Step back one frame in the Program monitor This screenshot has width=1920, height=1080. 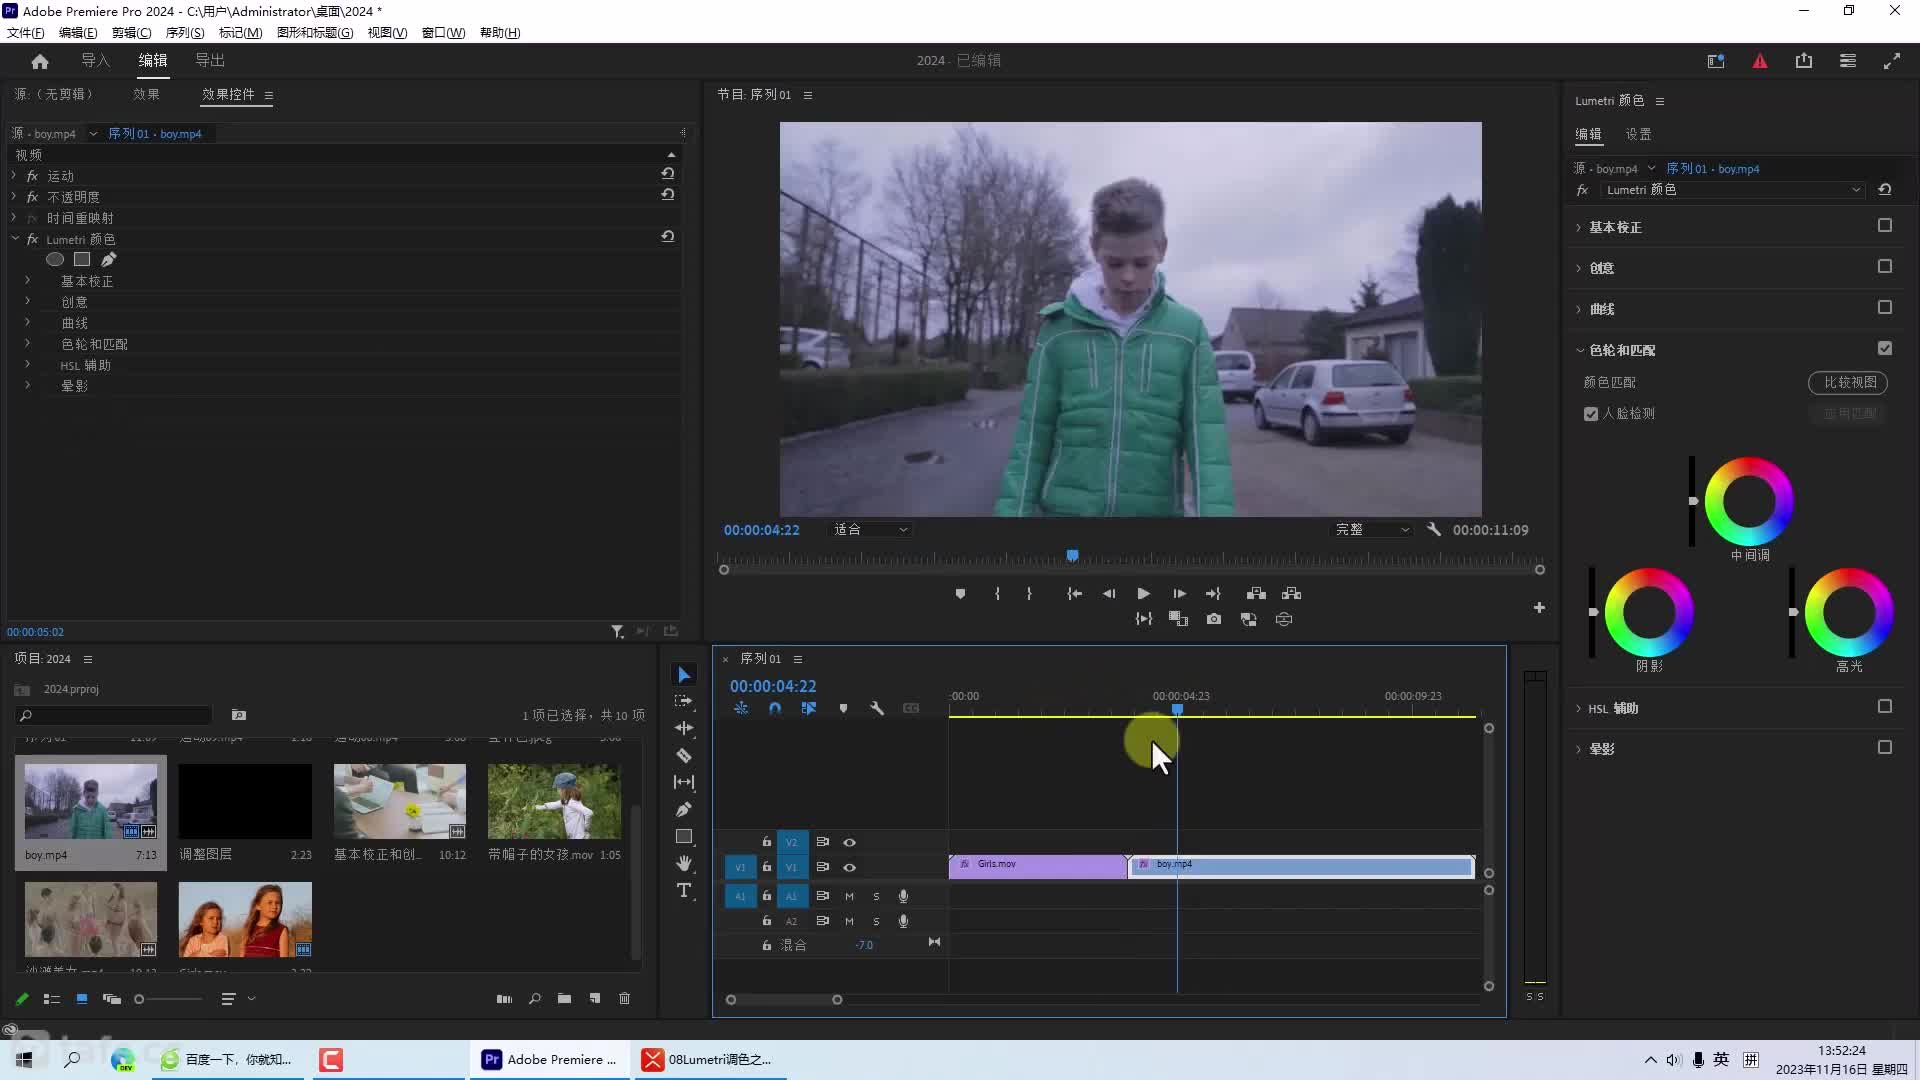[x=1109, y=594]
